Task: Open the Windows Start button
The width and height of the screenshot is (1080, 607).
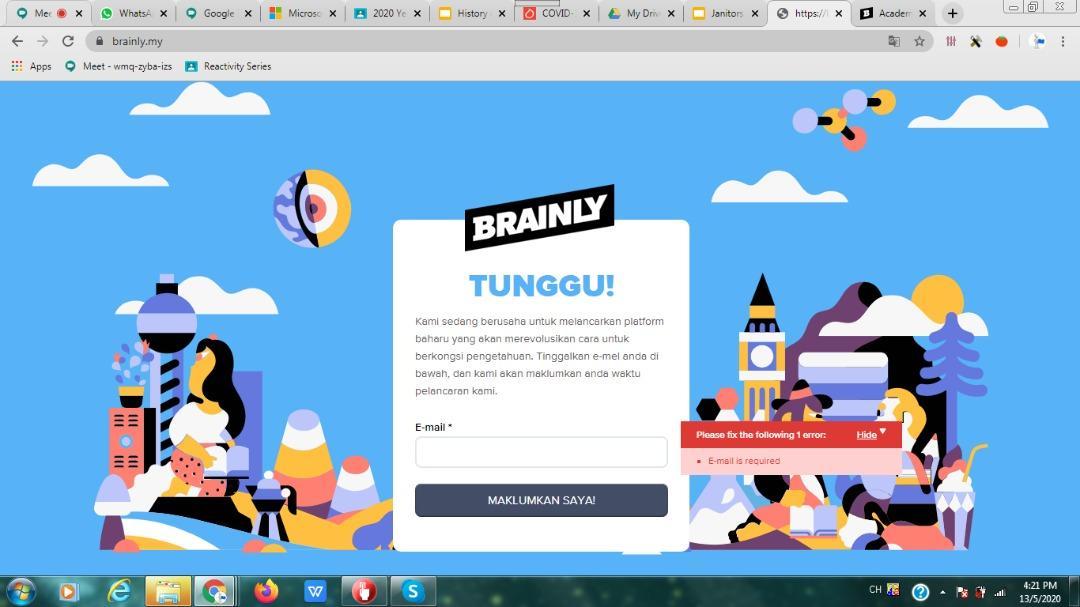Action: click(x=20, y=591)
